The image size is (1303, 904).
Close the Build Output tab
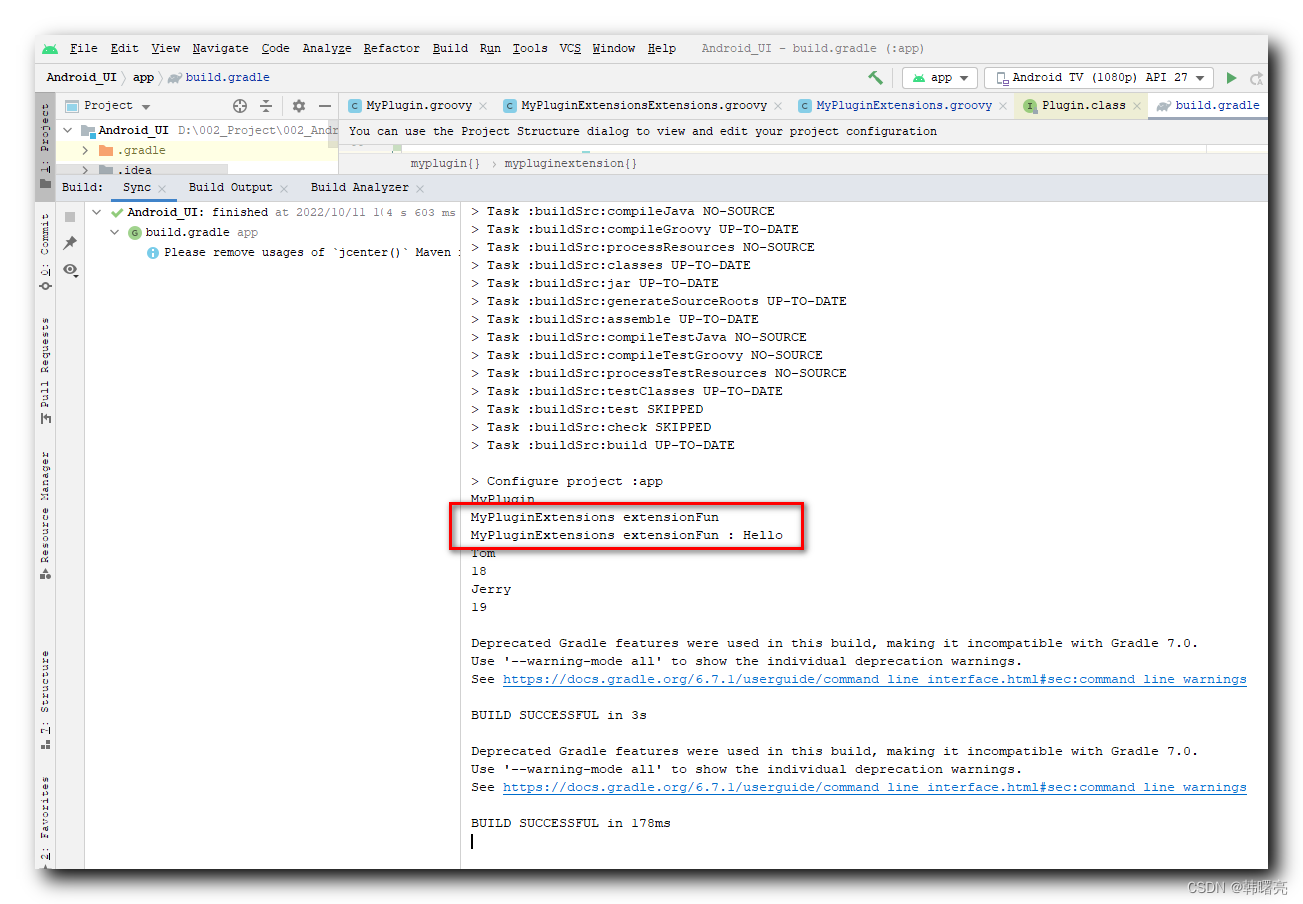tap(284, 188)
